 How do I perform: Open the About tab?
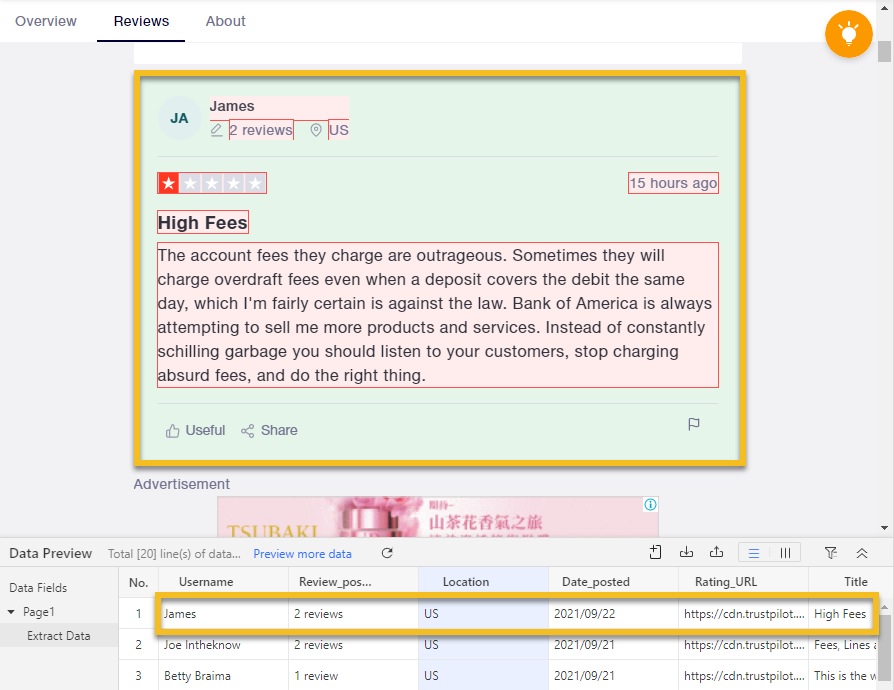point(225,21)
